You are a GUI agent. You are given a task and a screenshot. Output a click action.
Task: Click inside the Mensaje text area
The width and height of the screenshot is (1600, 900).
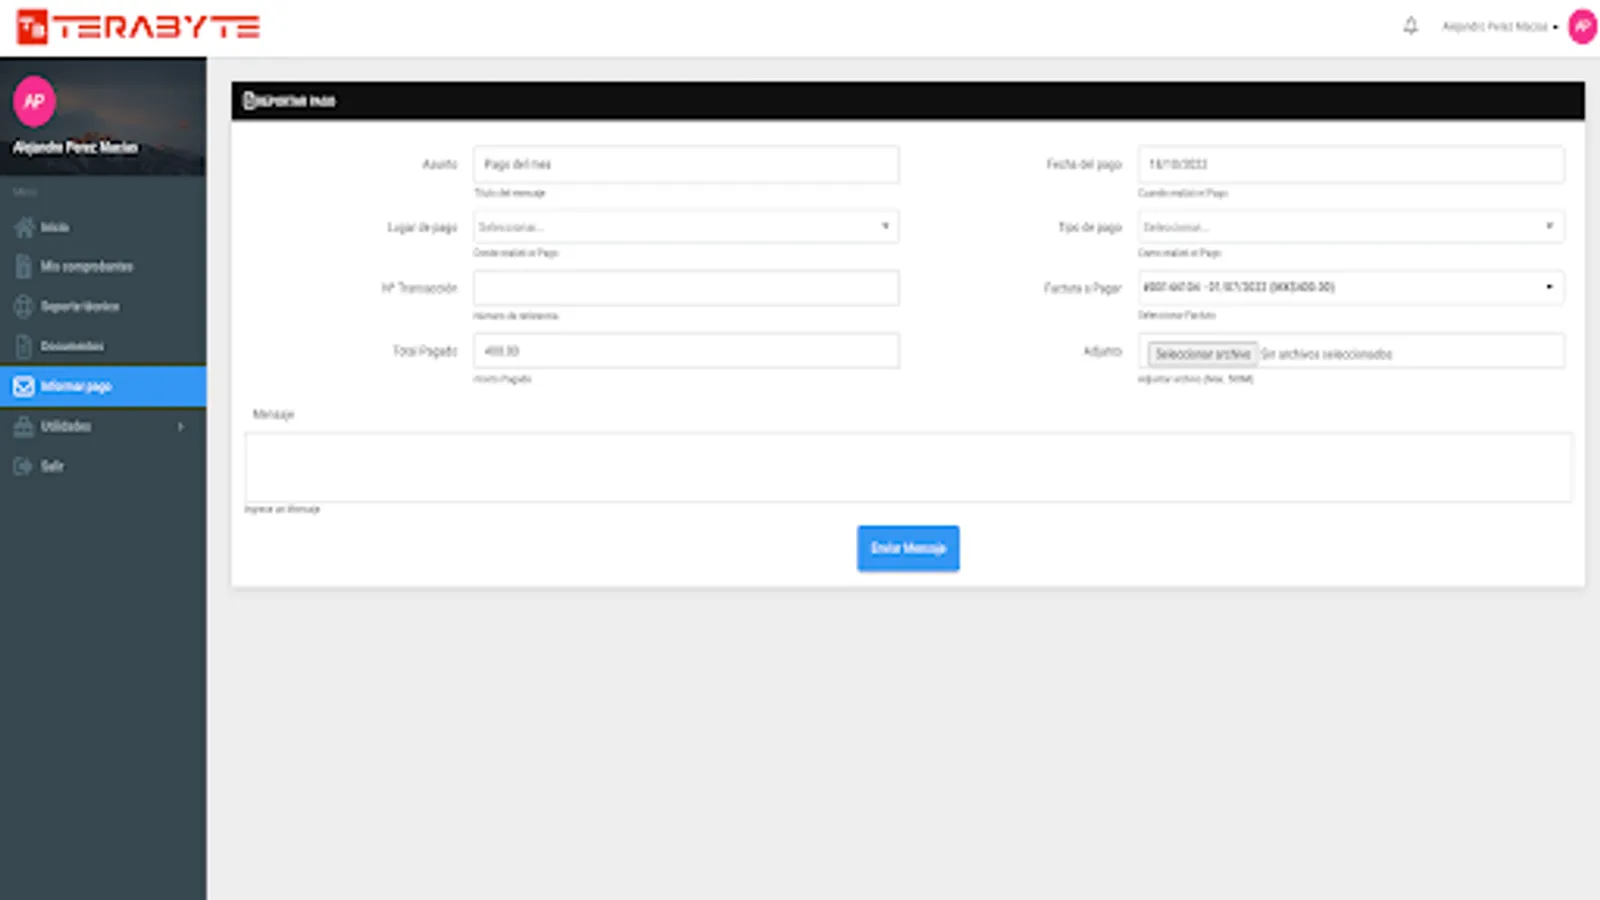[908, 467]
